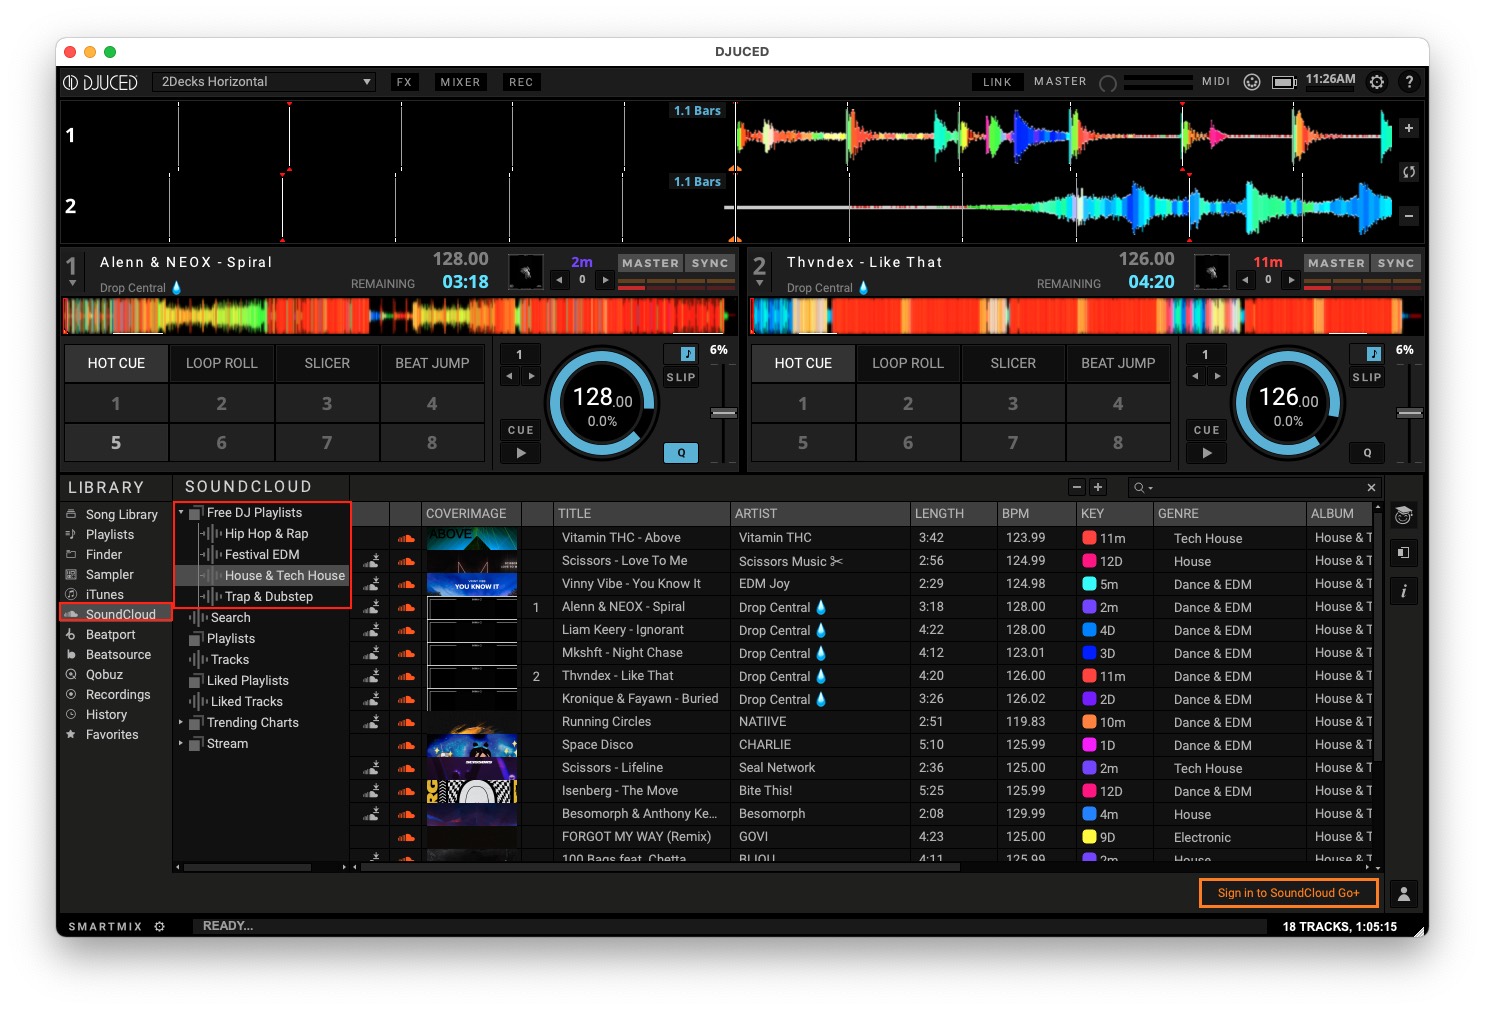Click Sign in to SoundCloud Go+ button
Image resolution: width=1485 pixels, height=1011 pixels.
point(1288,893)
